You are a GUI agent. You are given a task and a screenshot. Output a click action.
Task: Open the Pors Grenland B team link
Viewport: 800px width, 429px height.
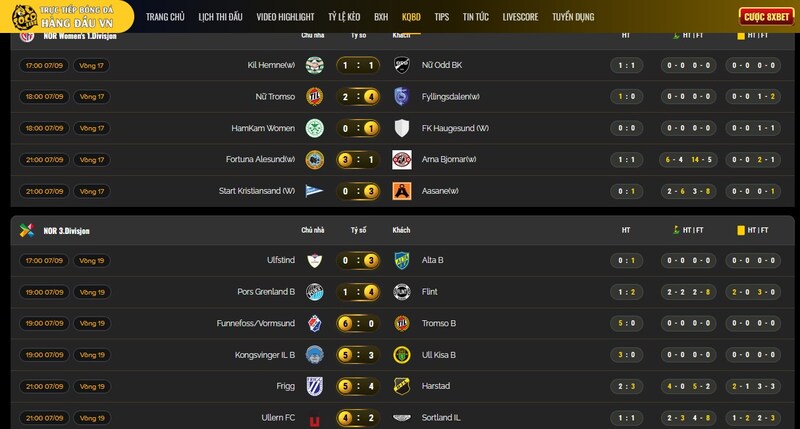click(266, 292)
